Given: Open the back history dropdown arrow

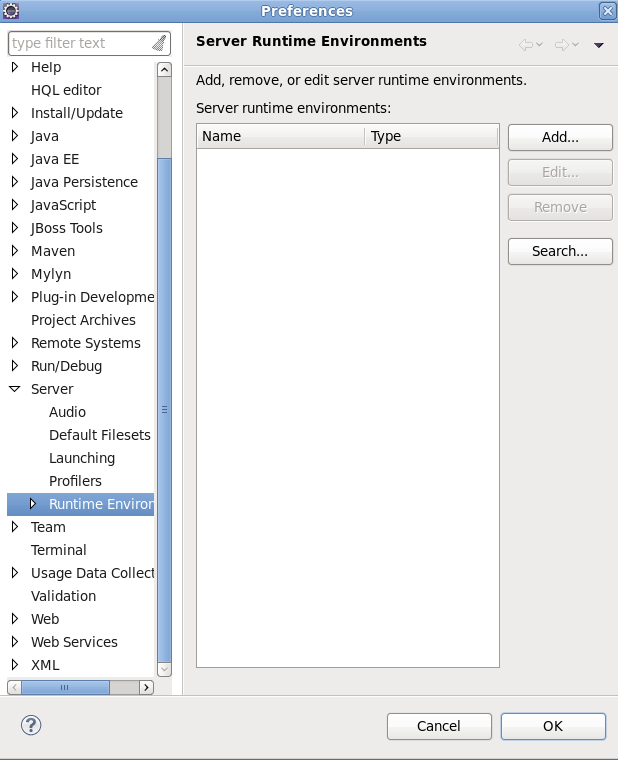Looking at the screenshot, I should [x=539, y=45].
